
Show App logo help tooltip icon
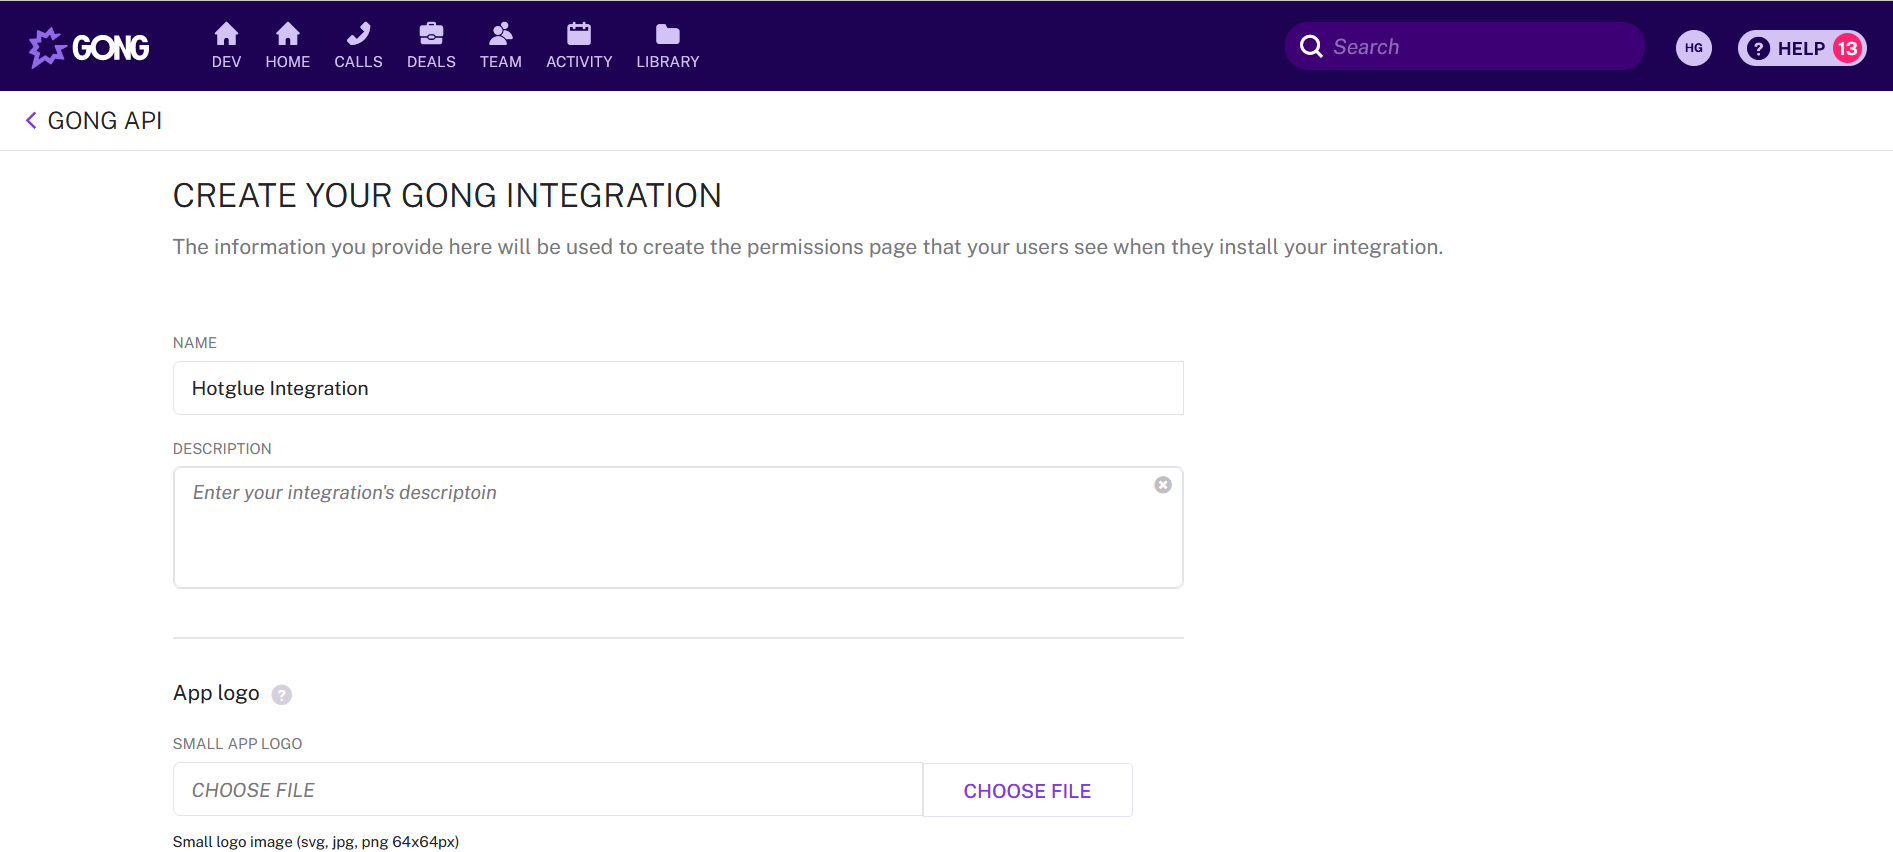[282, 694]
